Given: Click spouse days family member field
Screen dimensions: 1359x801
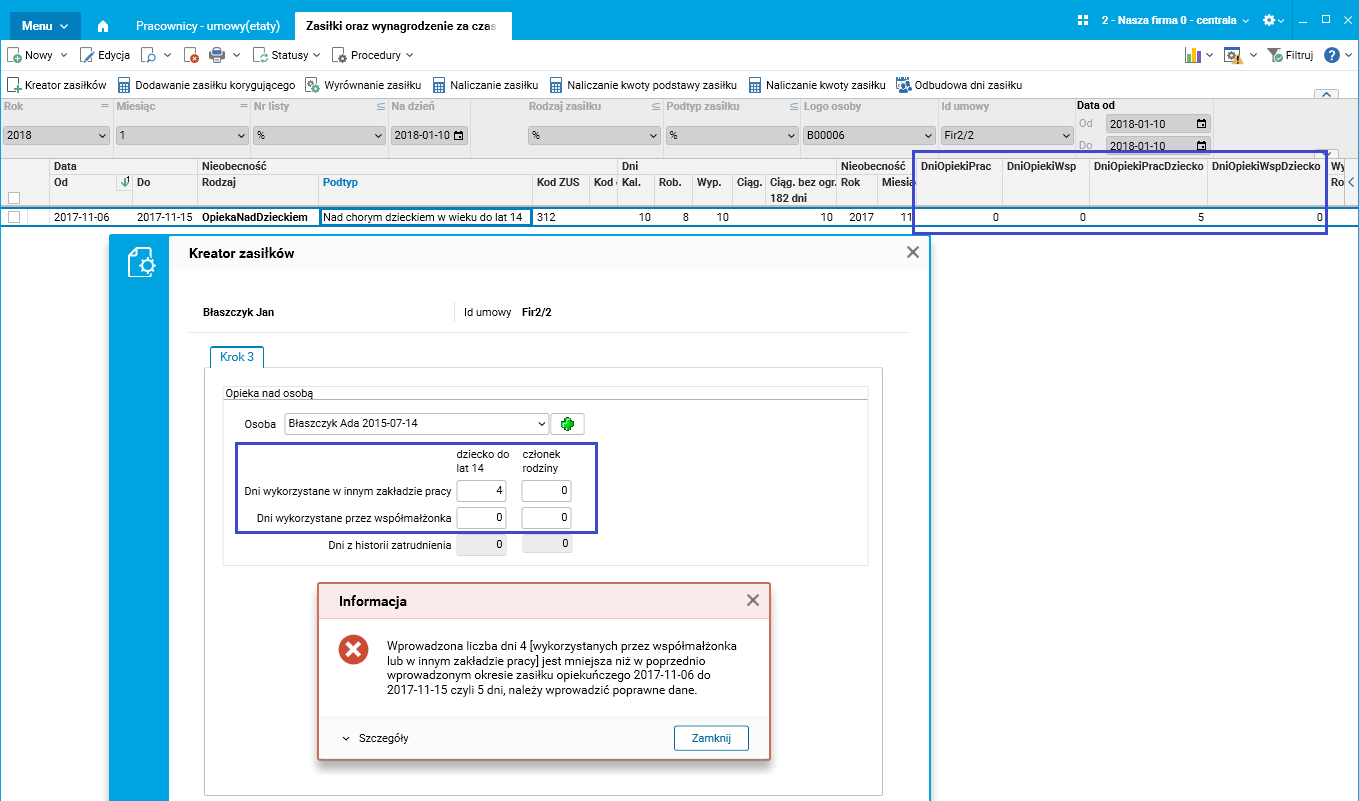Looking at the screenshot, I should [547, 517].
